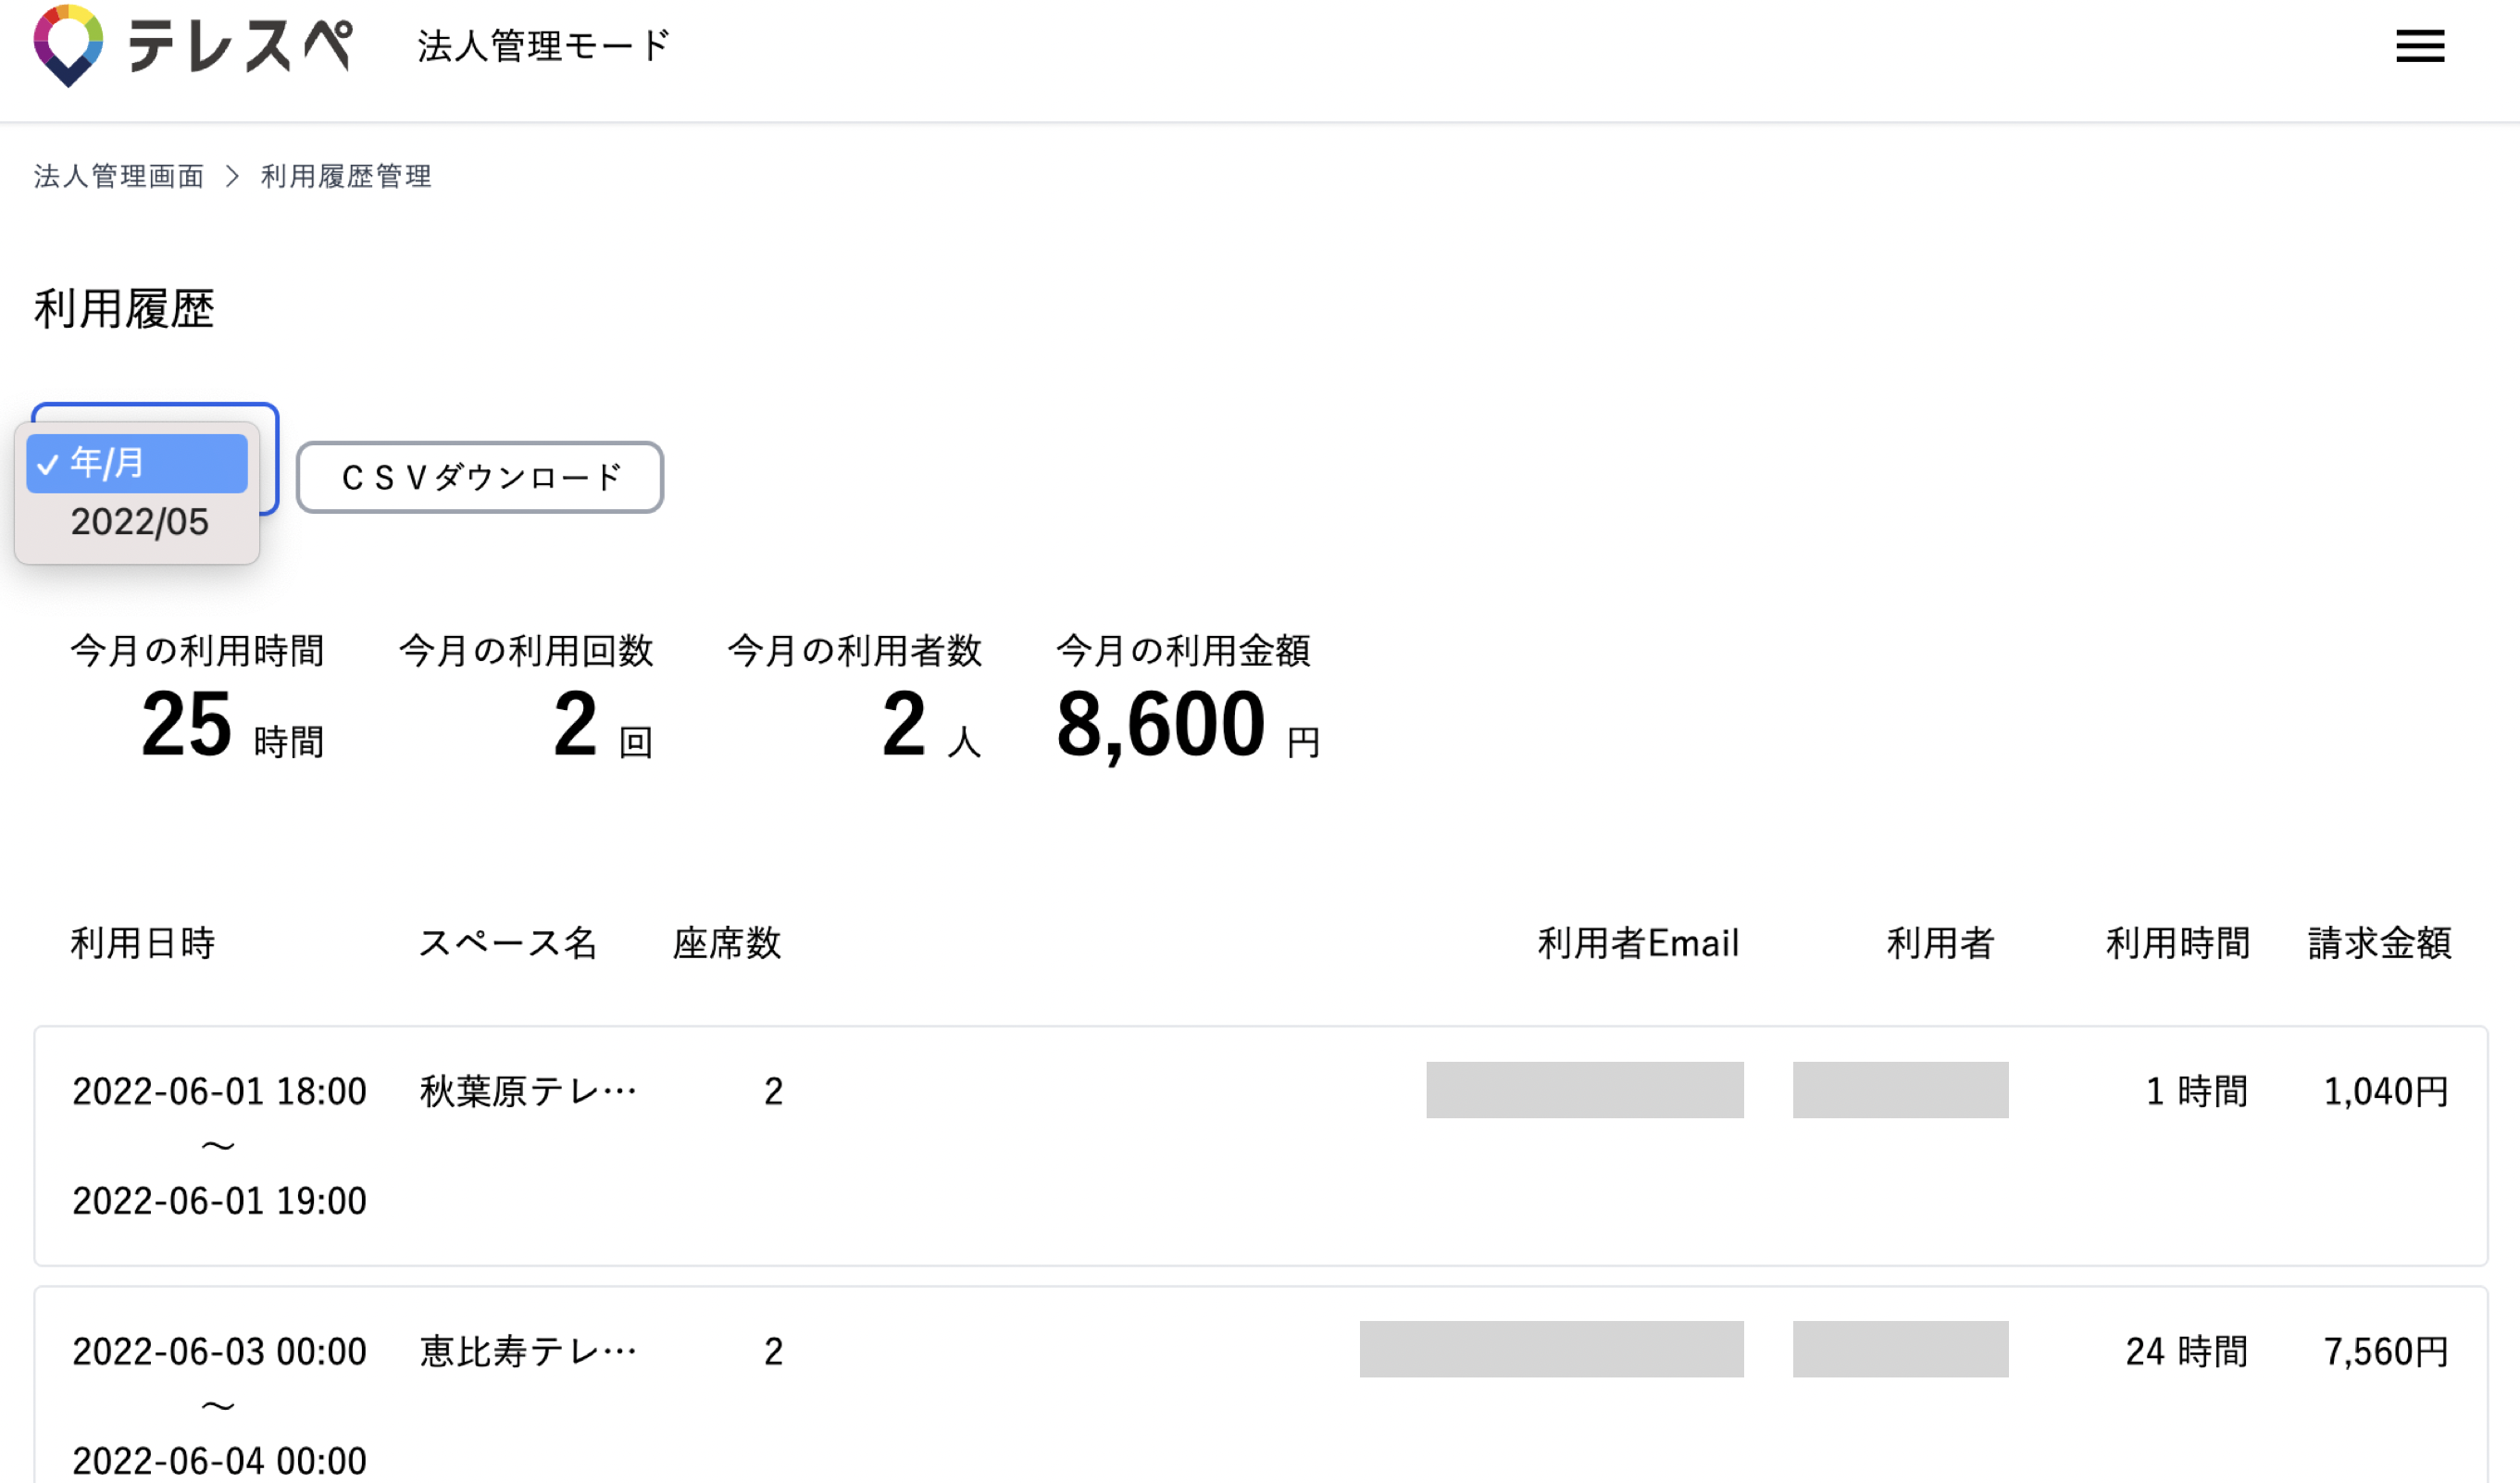Select the 秋葉原テレ… usage row
The width and height of the screenshot is (2520, 1483).
528,1091
